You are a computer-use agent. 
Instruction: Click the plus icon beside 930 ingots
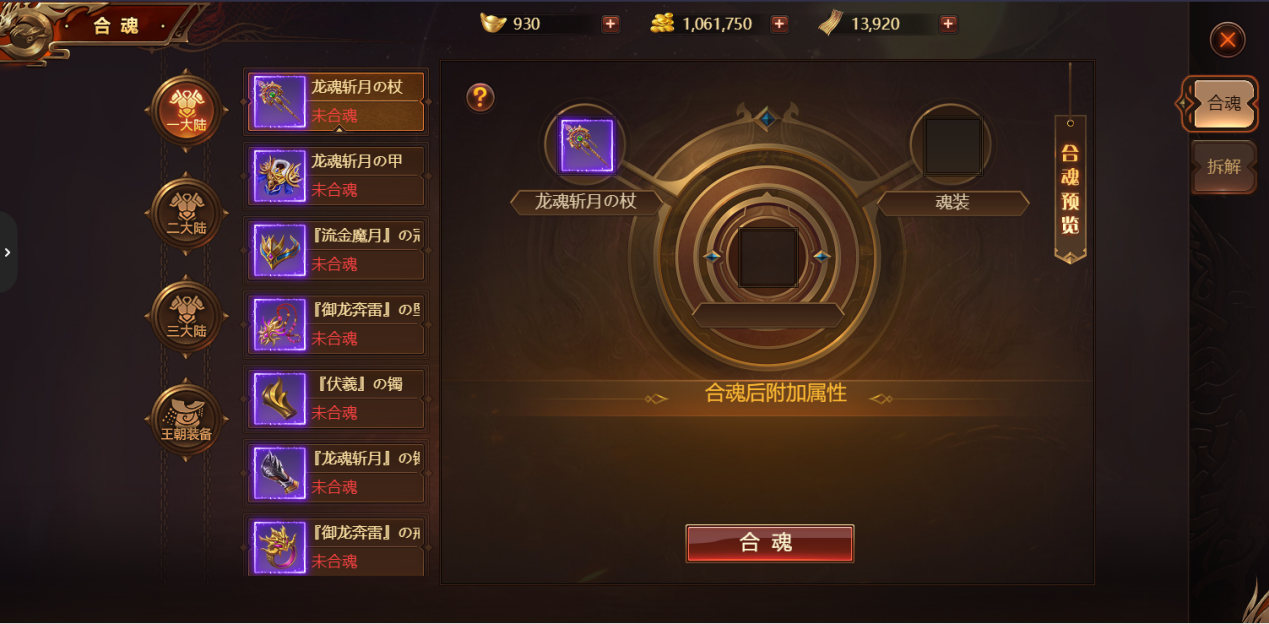pyautogui.click(x=610, y=24)
